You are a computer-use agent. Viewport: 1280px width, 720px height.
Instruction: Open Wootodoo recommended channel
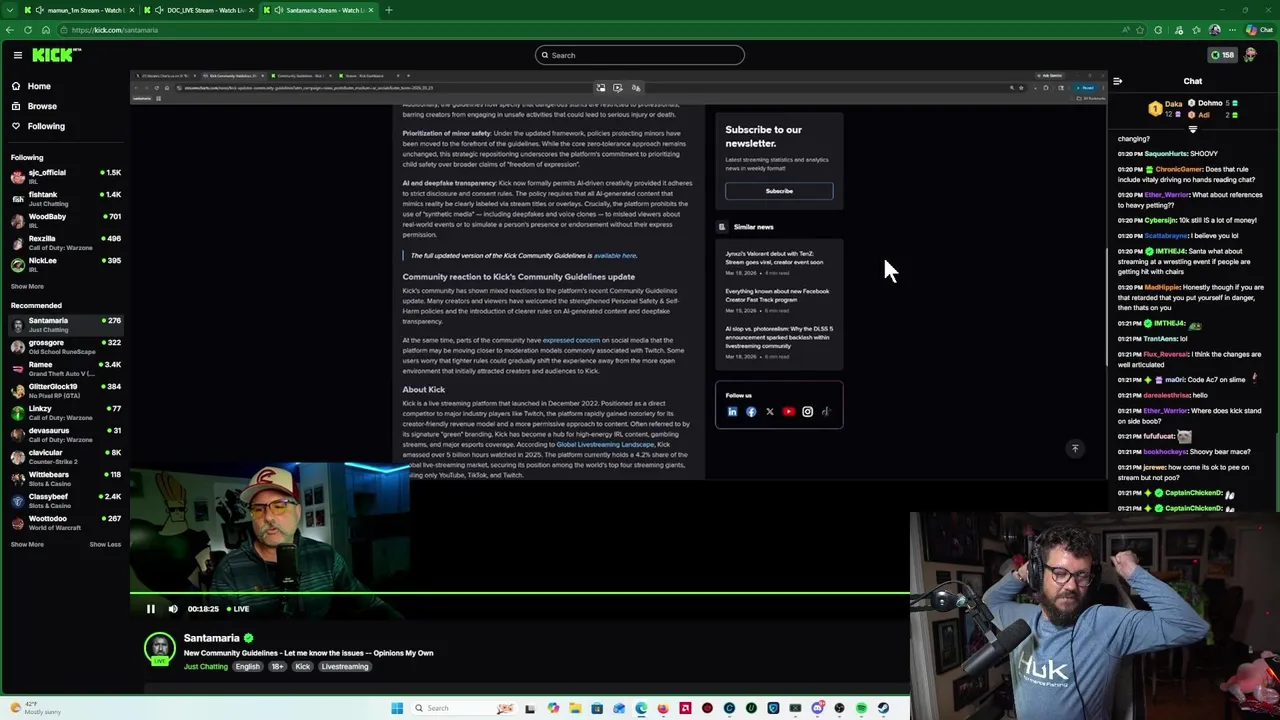(x=65, y=523)
